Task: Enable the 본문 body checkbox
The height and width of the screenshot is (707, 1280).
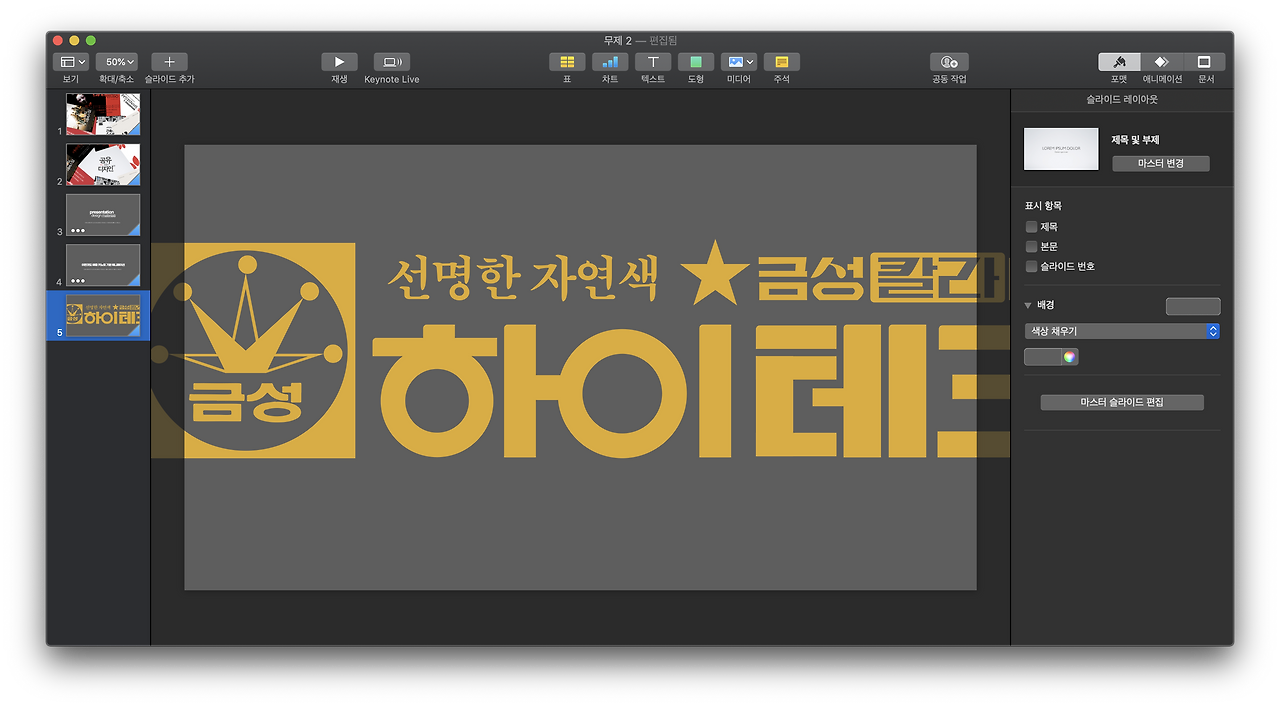Action: [x=1031, y=246]
